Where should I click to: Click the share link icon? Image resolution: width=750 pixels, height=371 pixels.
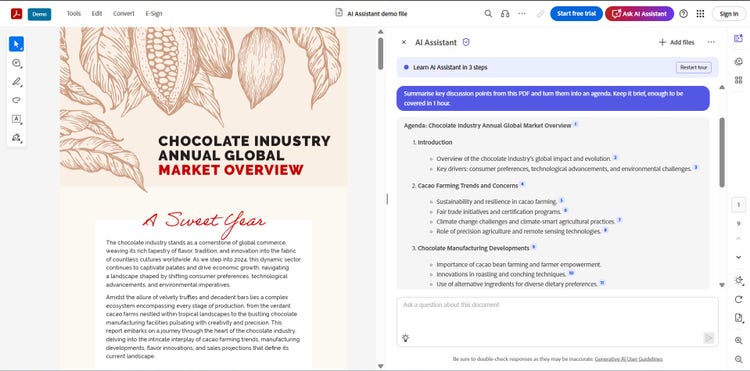pos(540,14)
